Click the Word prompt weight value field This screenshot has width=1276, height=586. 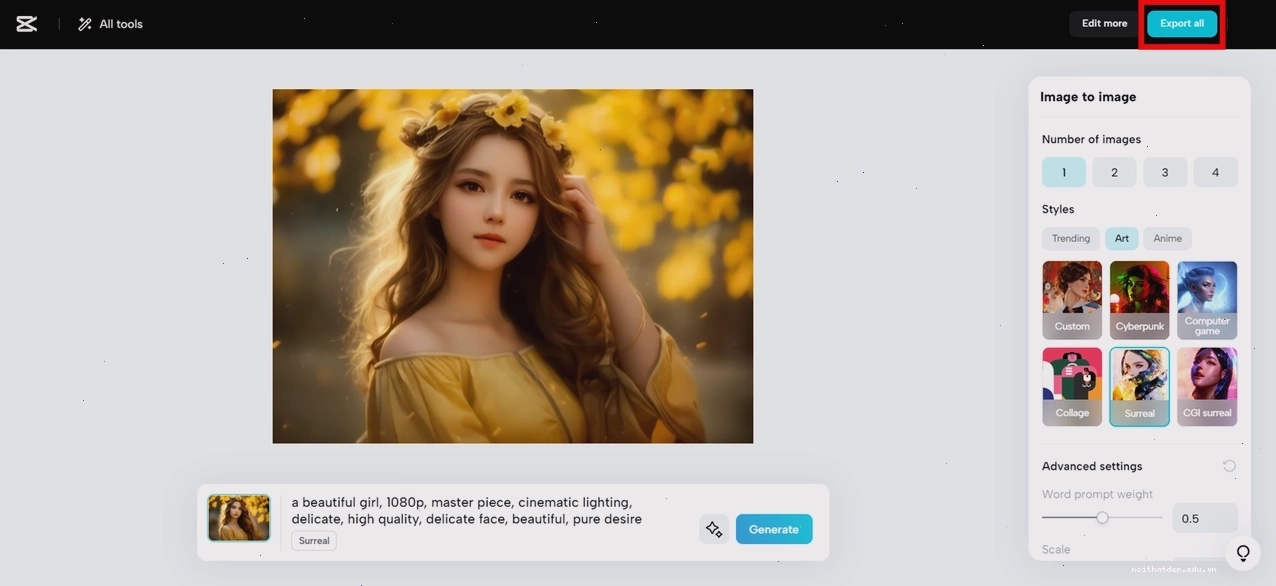click(1205, 518)
